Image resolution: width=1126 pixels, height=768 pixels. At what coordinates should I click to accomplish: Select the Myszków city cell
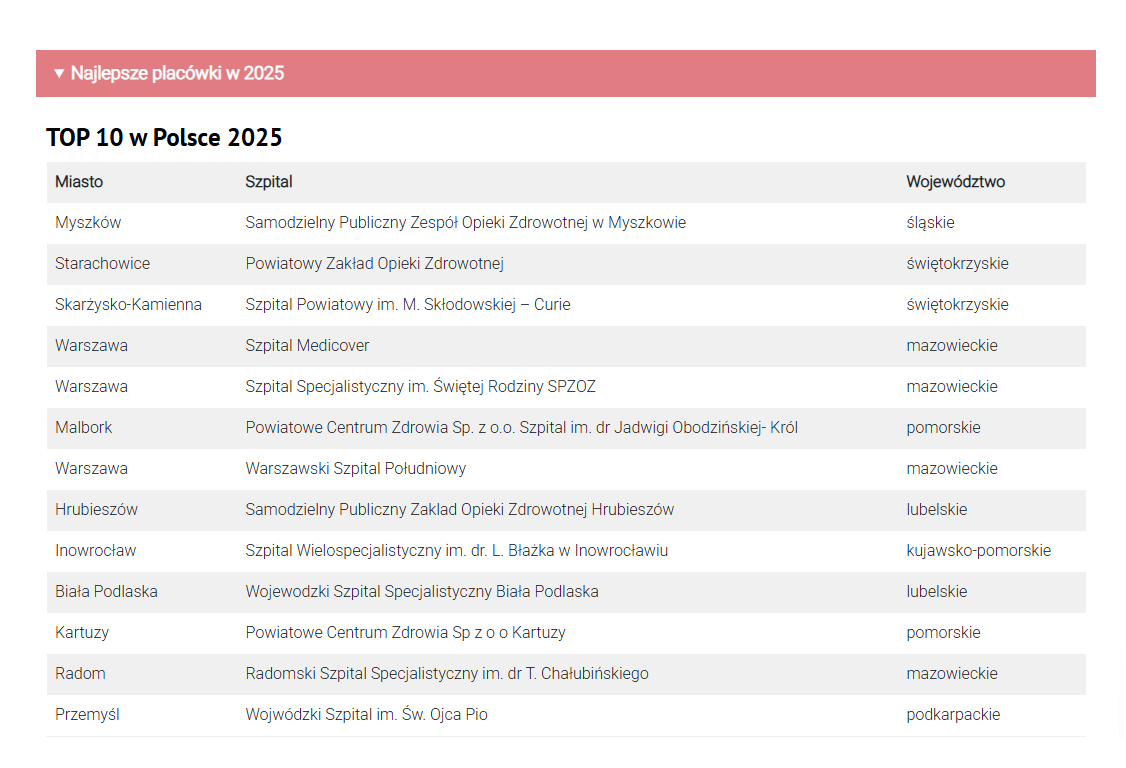tap(88, 223)
